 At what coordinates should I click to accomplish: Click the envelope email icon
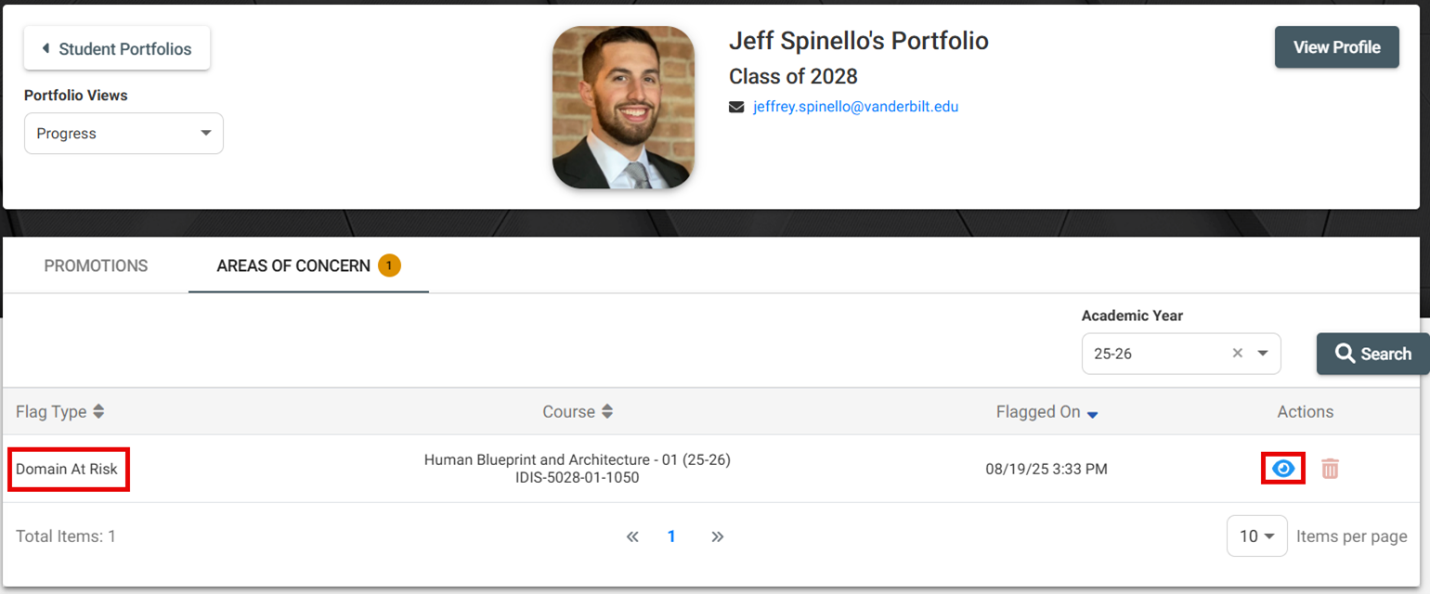click(x=737, y=107)
